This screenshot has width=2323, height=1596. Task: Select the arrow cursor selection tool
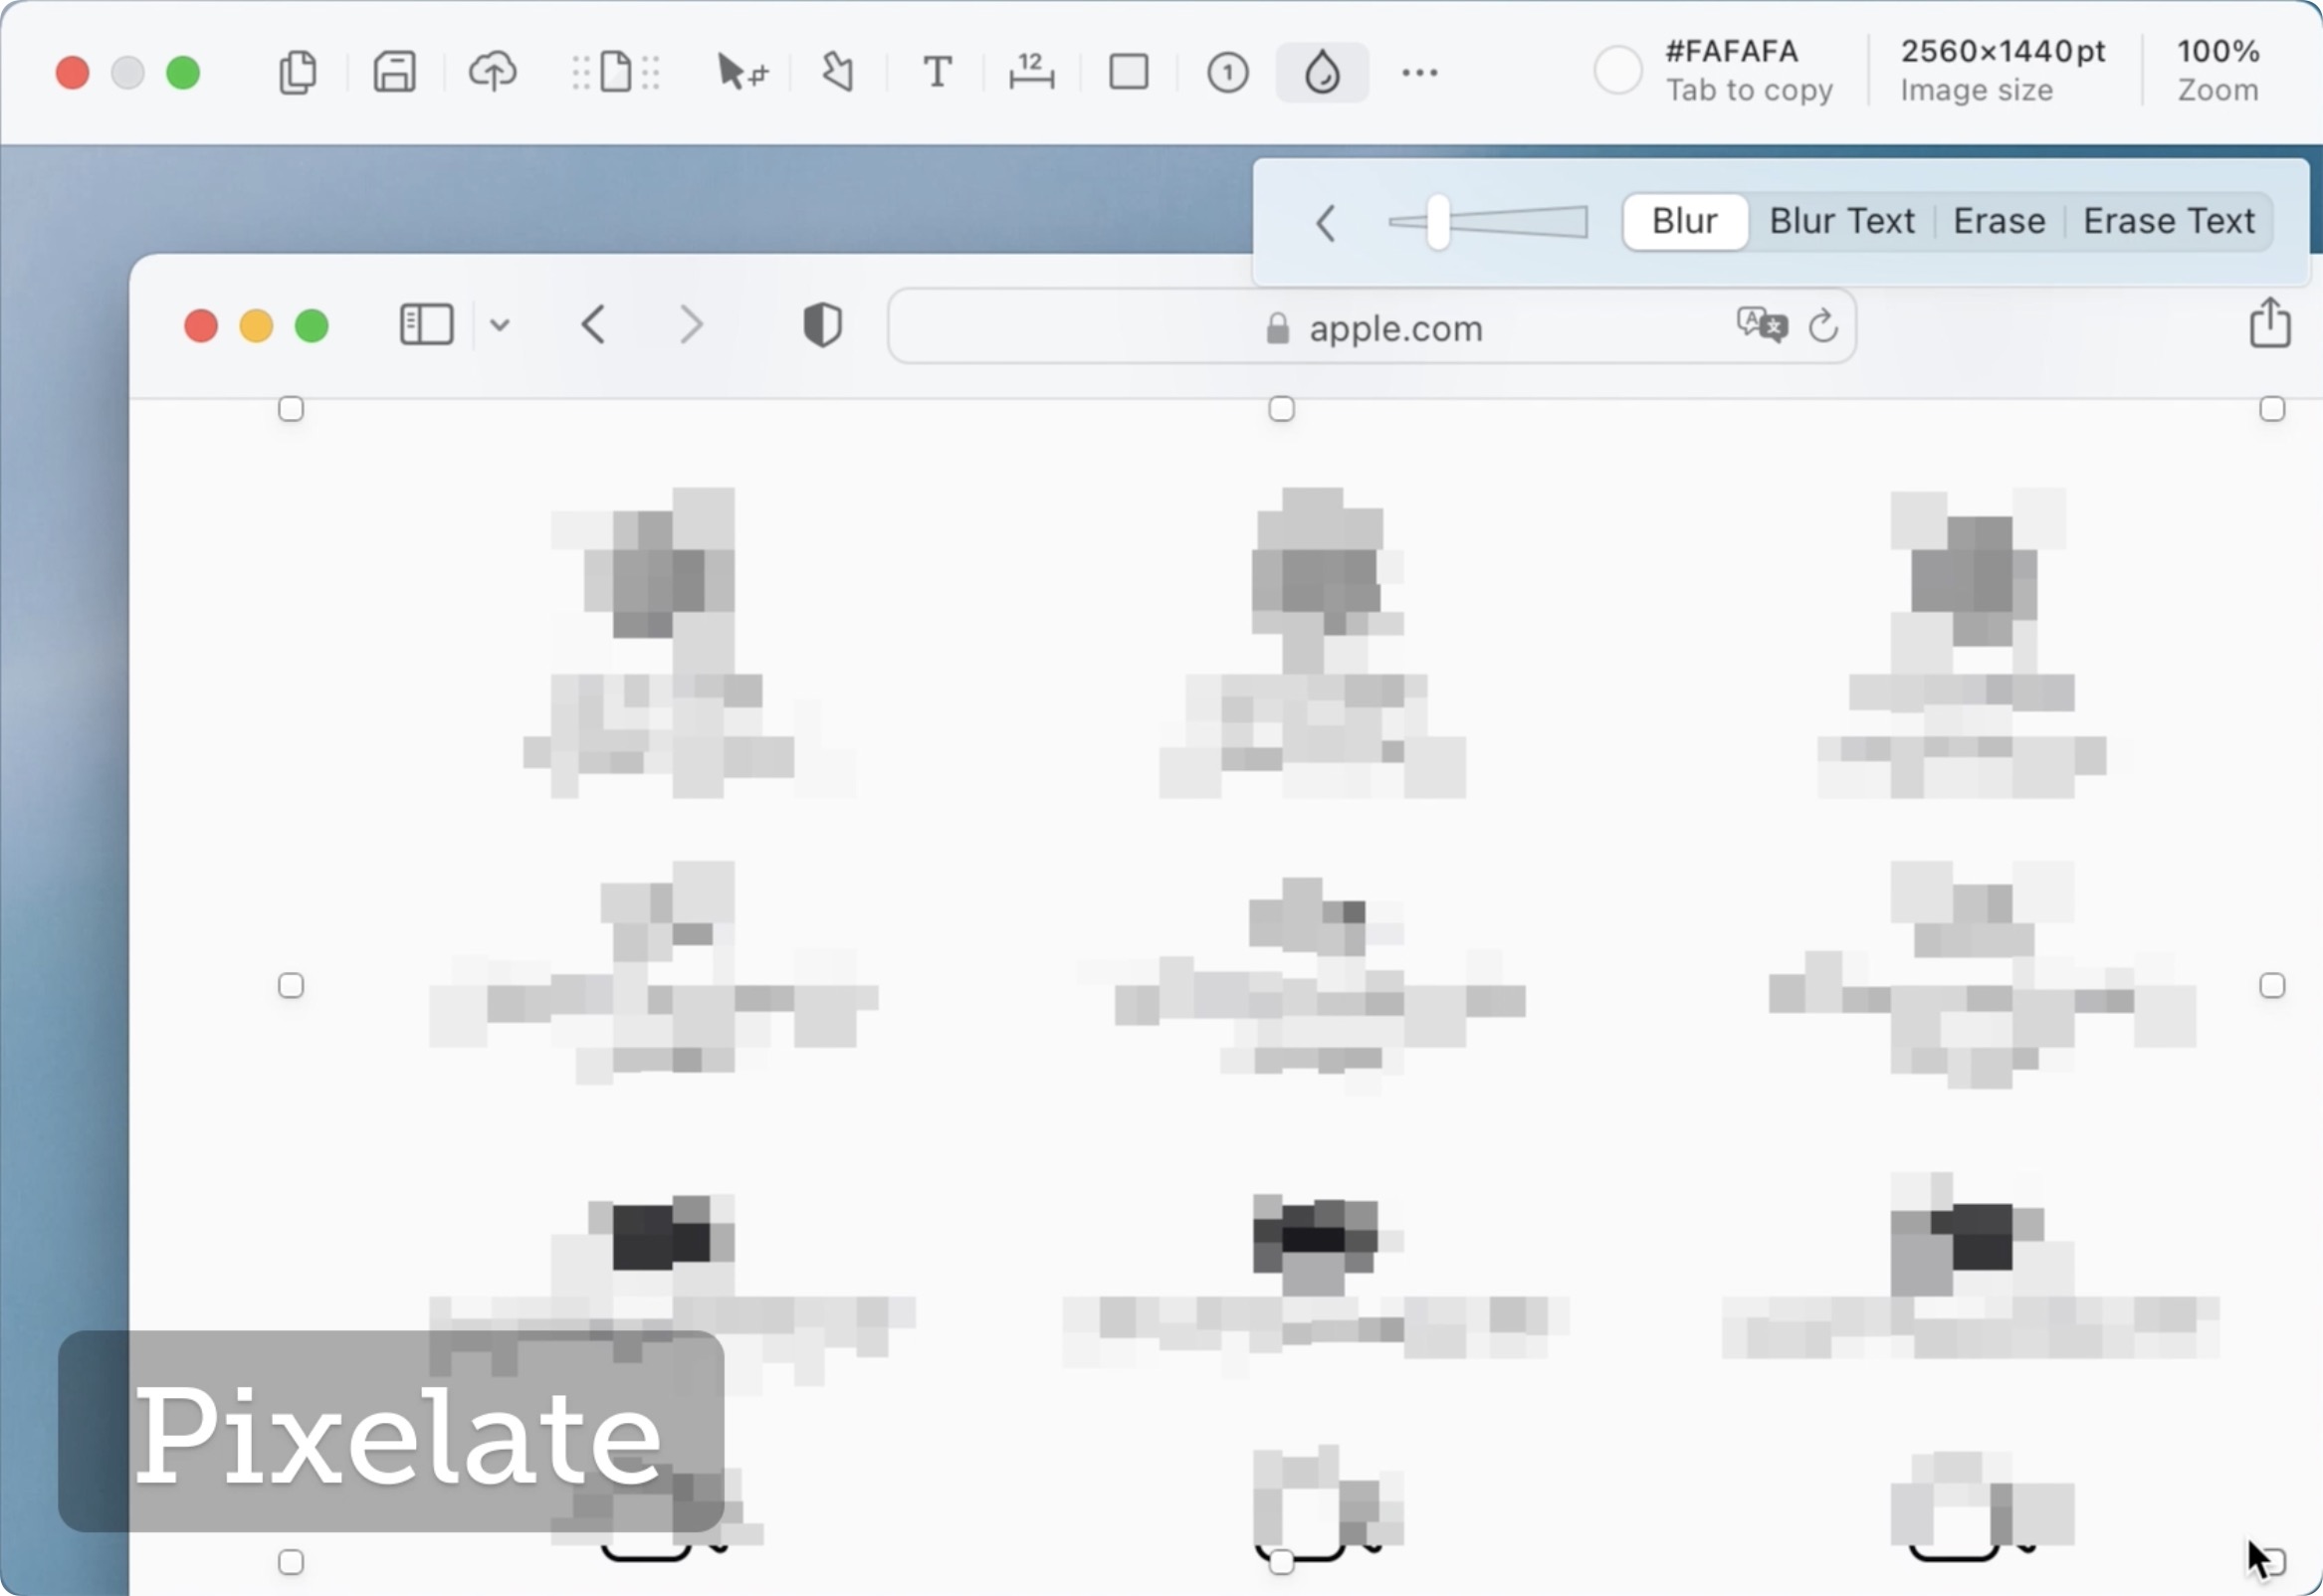tap(741, 72)
